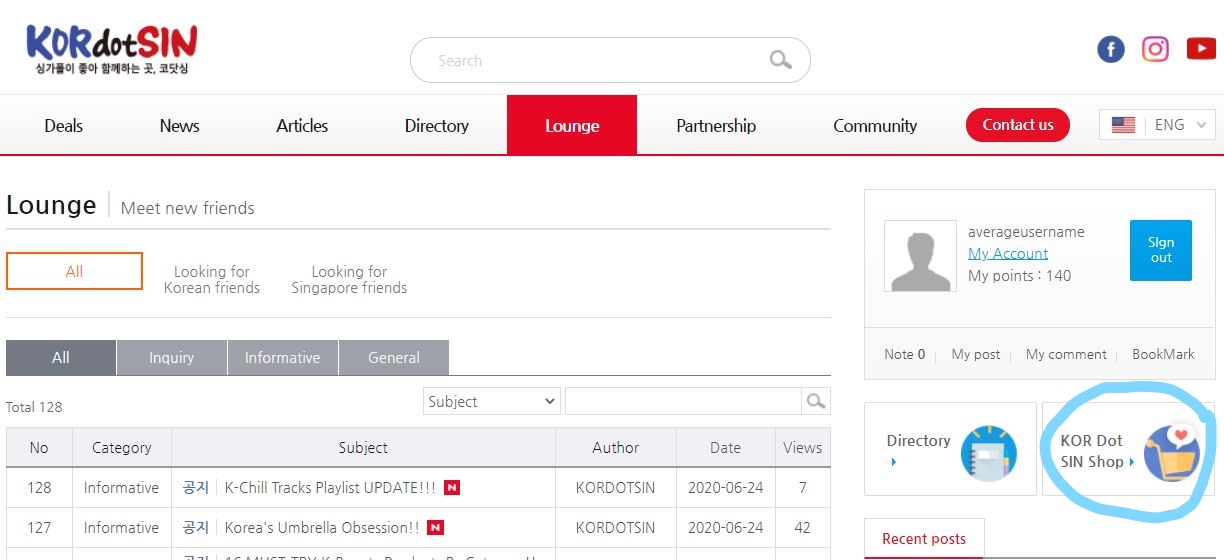Click the Subject column header
This screenshot has width=1224, height=560.
[363, 448]
